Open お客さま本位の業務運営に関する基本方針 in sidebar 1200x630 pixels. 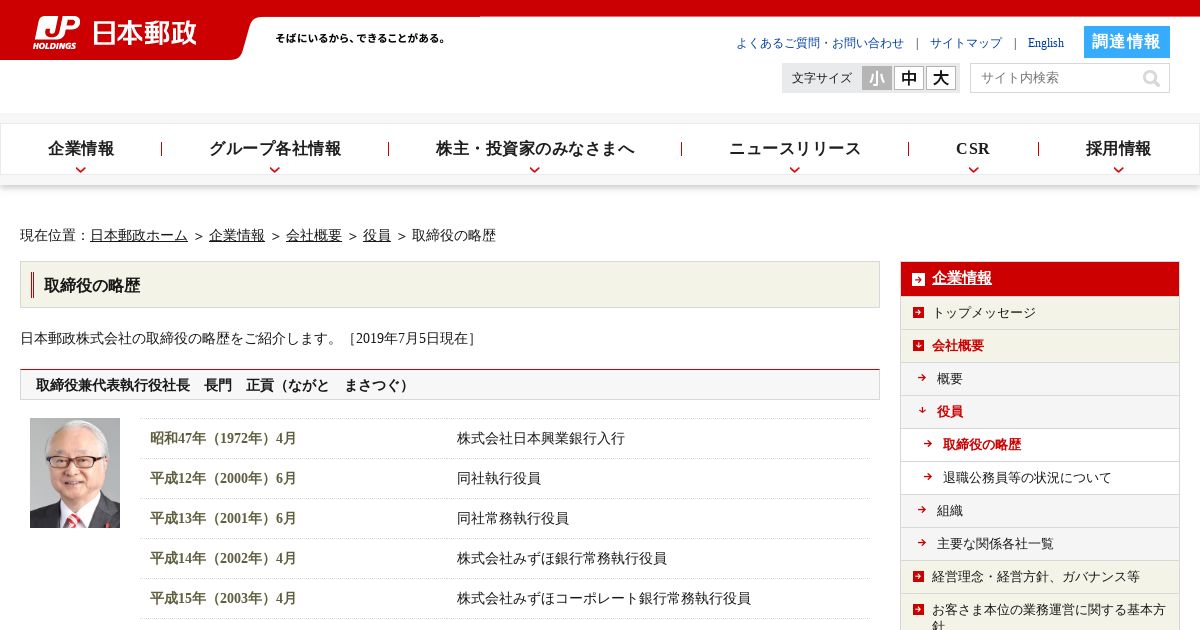(x=1049, y=617)
